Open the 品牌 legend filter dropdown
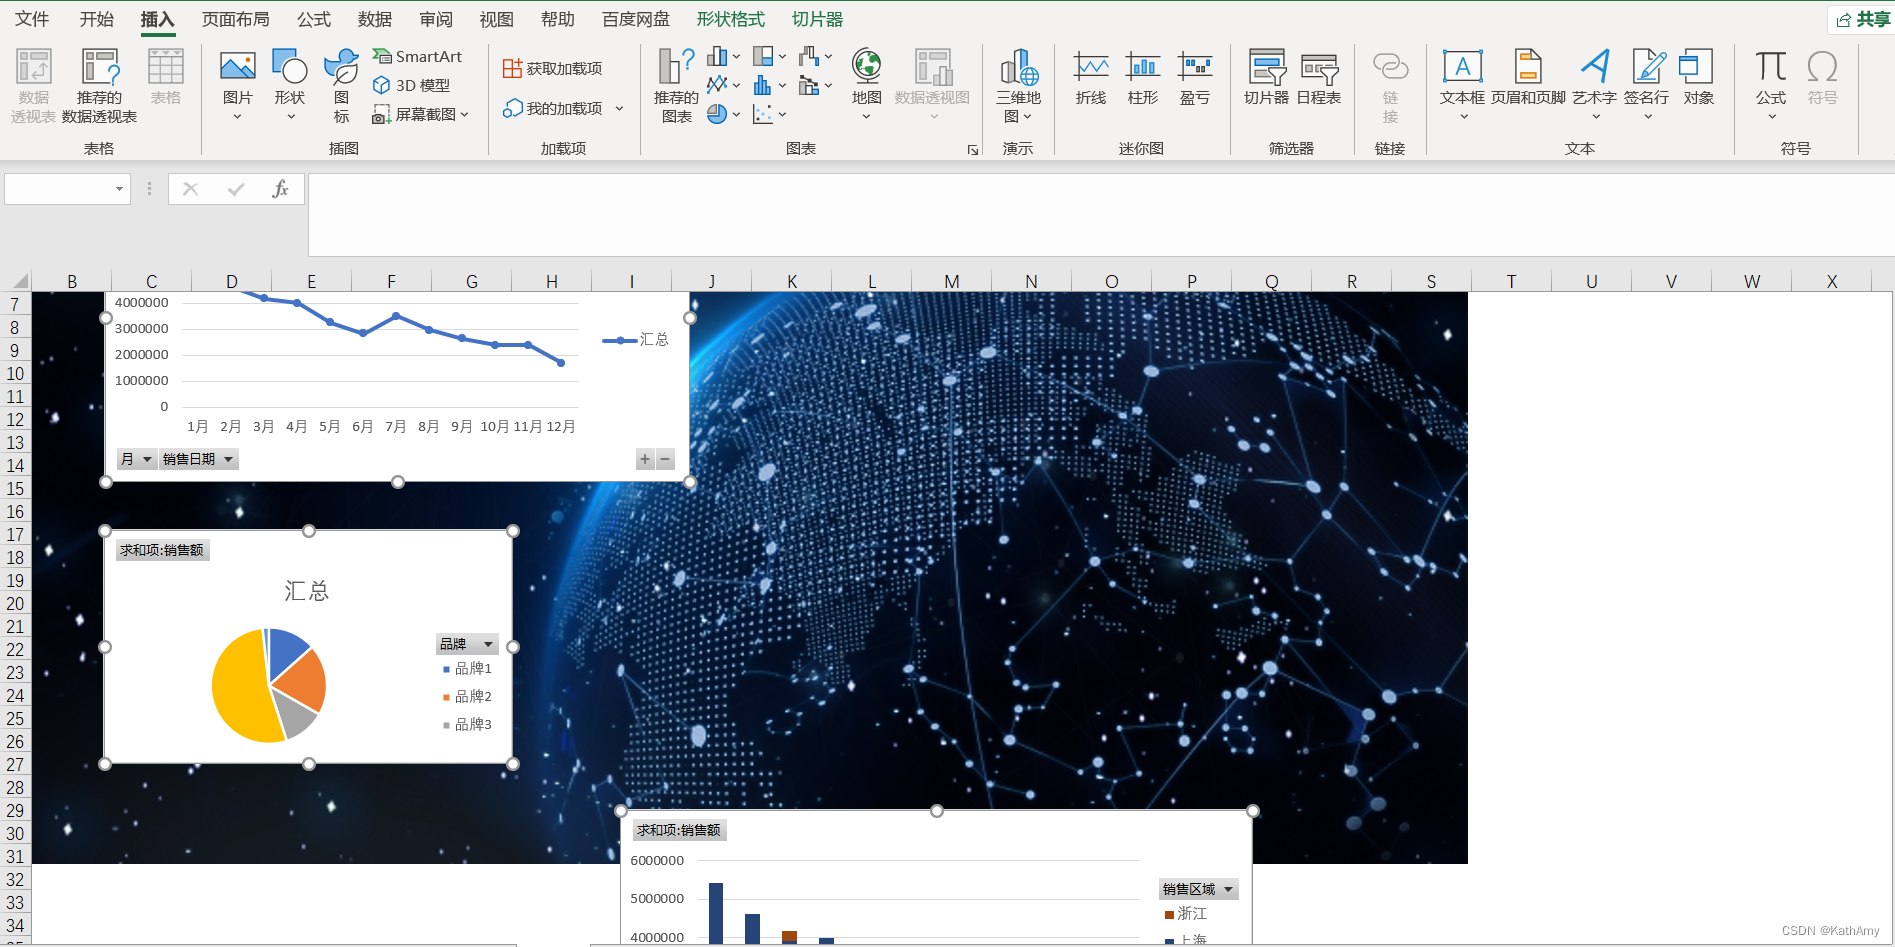Viewport: 1895px width, 947px height. point(466,644)
